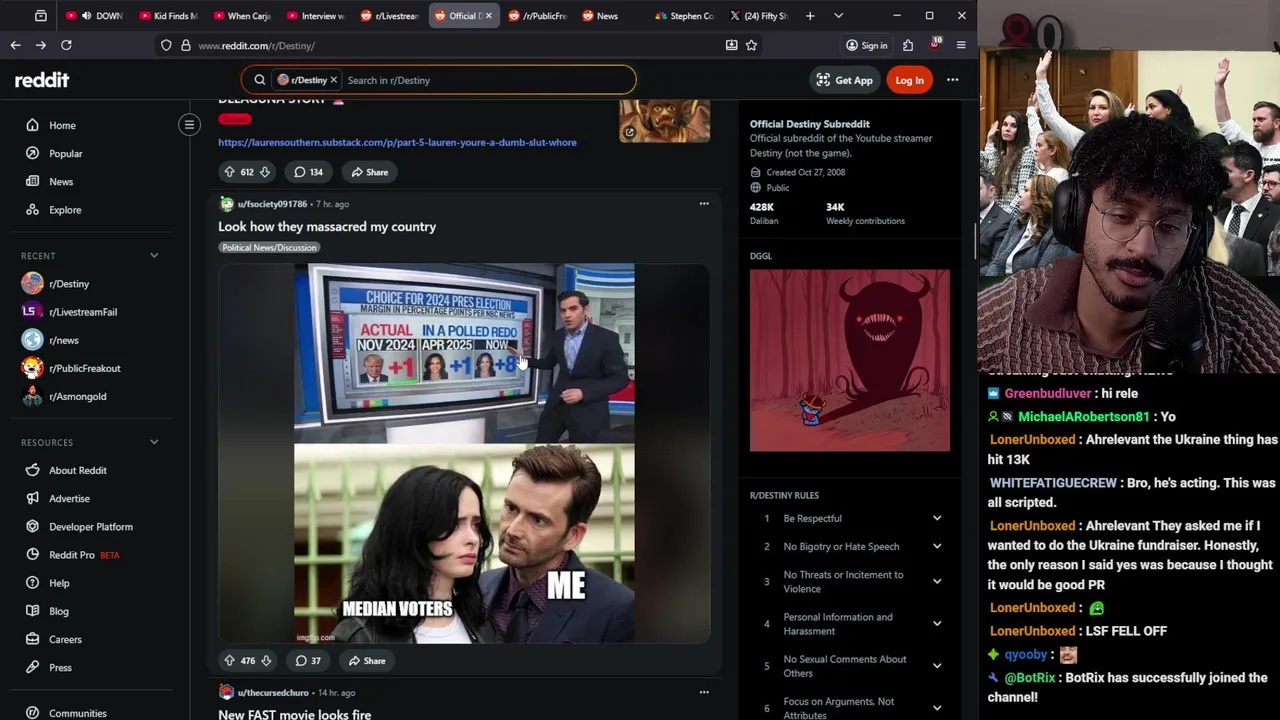1280x720 pixels.
Task: Open Firefox View icon in tab bar
Action: click(x=41, y=16)
